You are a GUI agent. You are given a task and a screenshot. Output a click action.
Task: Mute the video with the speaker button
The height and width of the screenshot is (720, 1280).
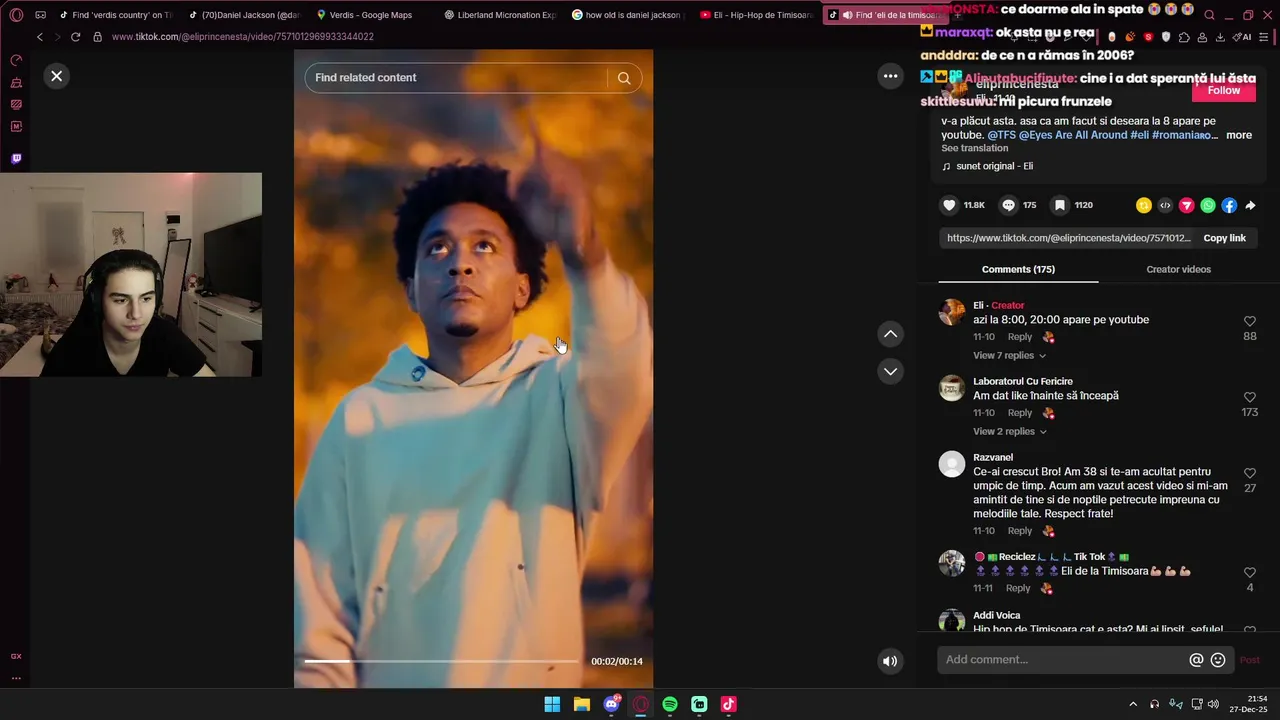coord(890,661)
